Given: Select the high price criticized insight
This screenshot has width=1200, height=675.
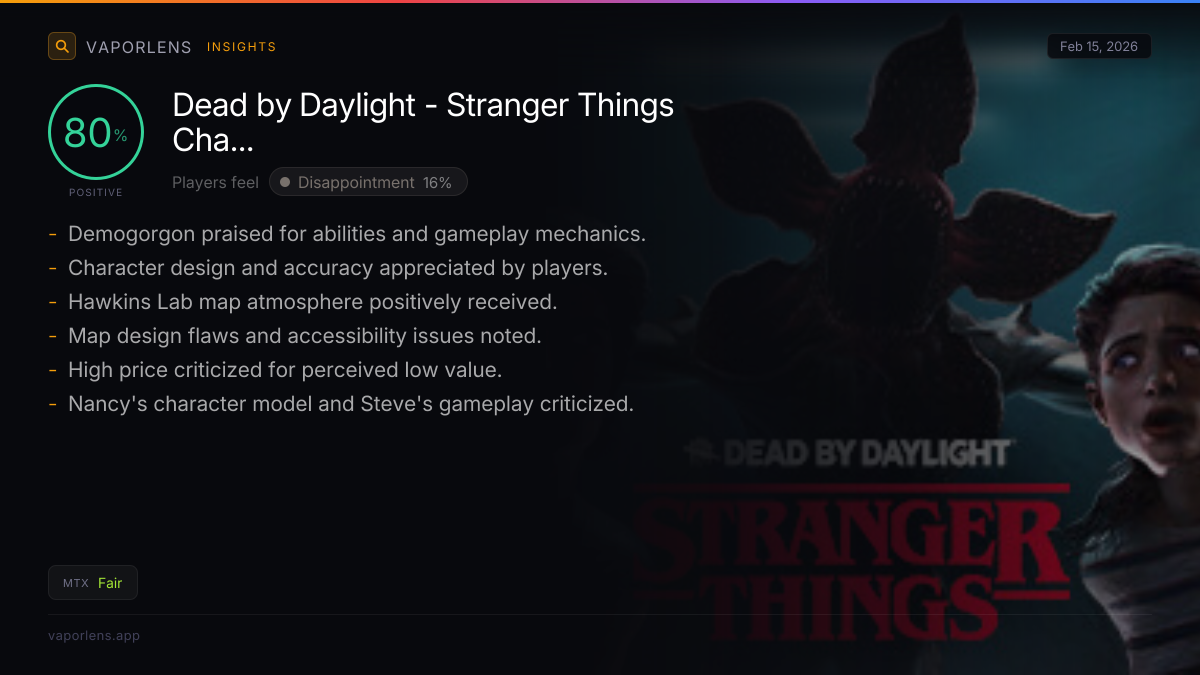Looking at the screenshot, I should click(284, 370).
